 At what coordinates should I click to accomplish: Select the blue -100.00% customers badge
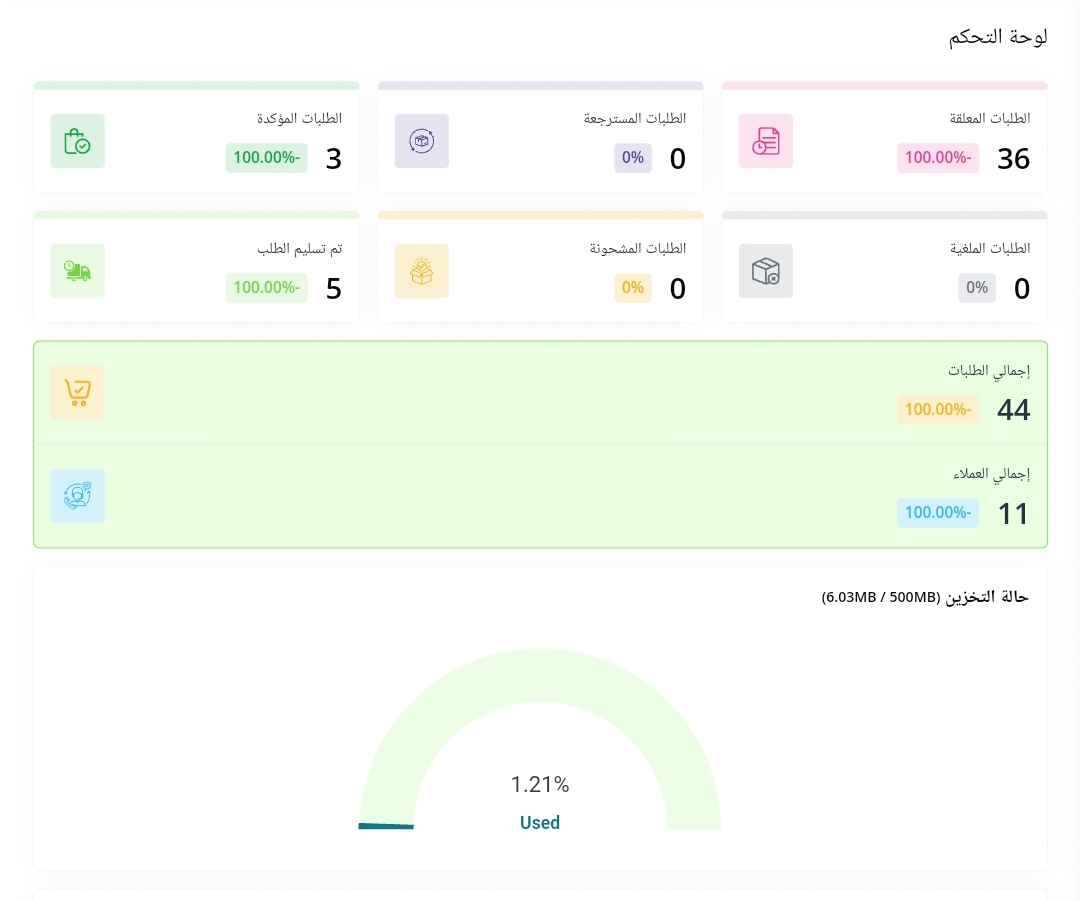[937, 513]
